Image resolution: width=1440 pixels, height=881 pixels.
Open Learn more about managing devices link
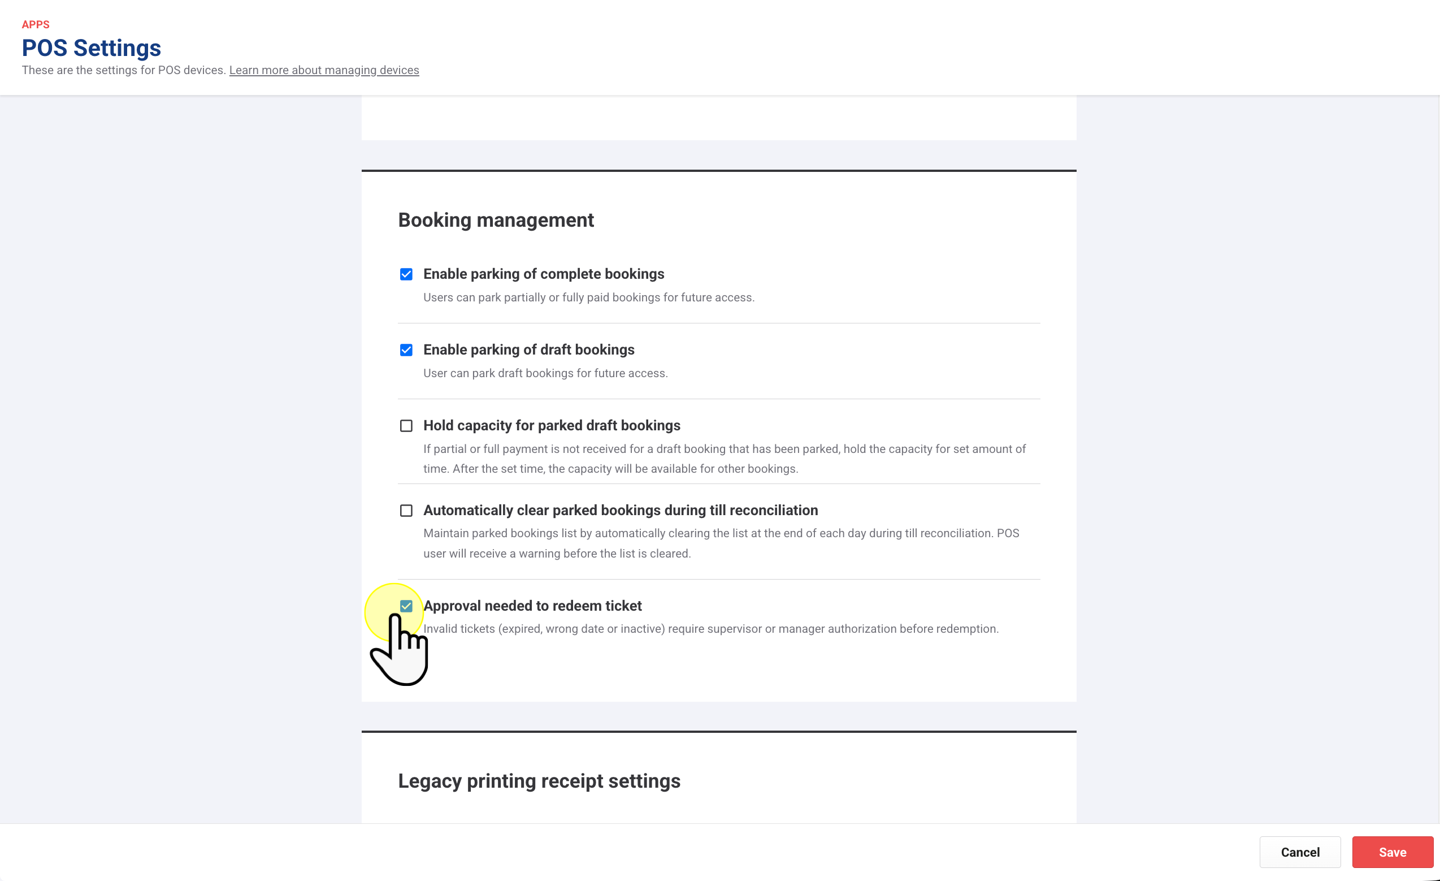point(324,70)
